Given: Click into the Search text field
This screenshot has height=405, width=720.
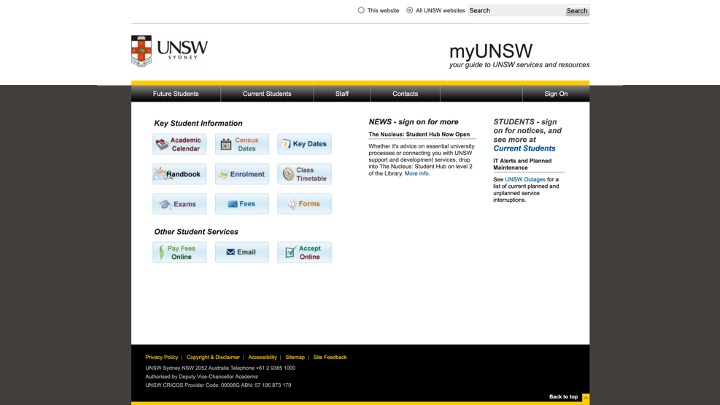Looking at the screenshot, I should [x=517, y=11].
